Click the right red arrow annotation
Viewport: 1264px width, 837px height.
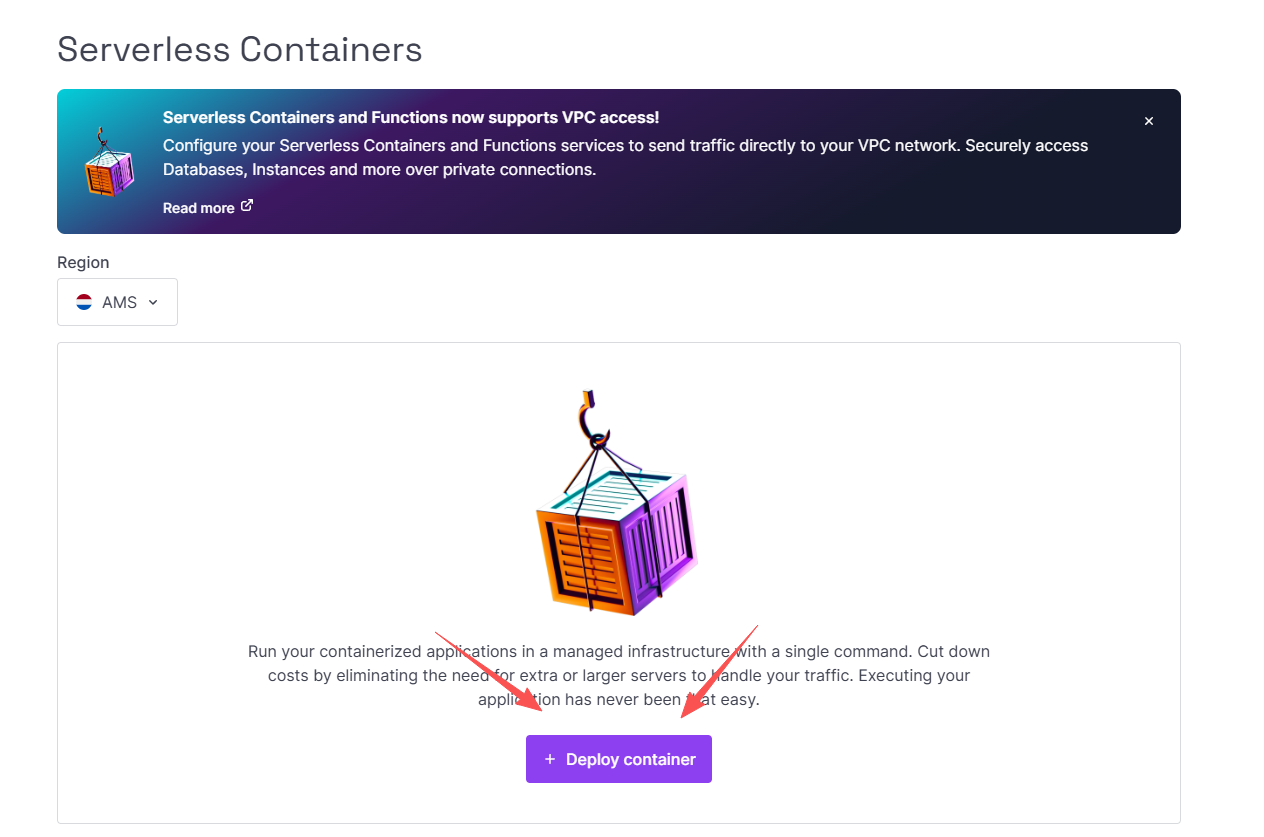click(x=718, y=672)
